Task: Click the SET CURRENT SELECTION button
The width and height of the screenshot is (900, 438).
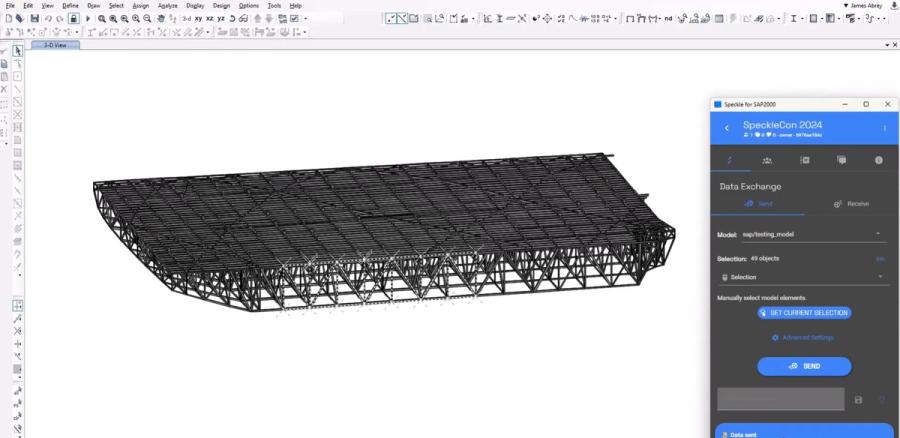Action: (x=804, y=313)
